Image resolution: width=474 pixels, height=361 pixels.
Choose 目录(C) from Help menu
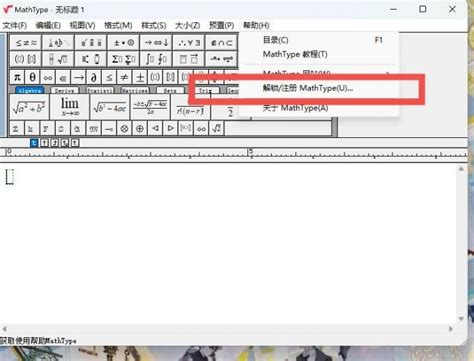[319, 40]
